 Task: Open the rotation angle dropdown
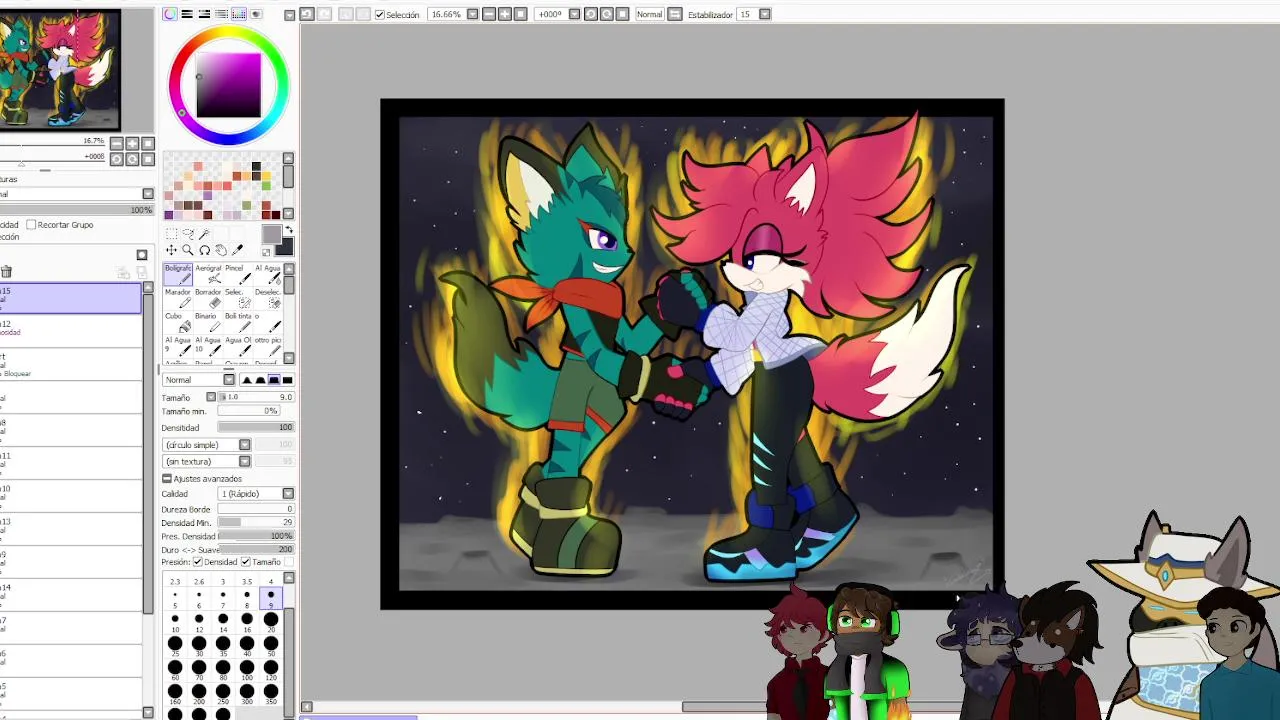574,14
